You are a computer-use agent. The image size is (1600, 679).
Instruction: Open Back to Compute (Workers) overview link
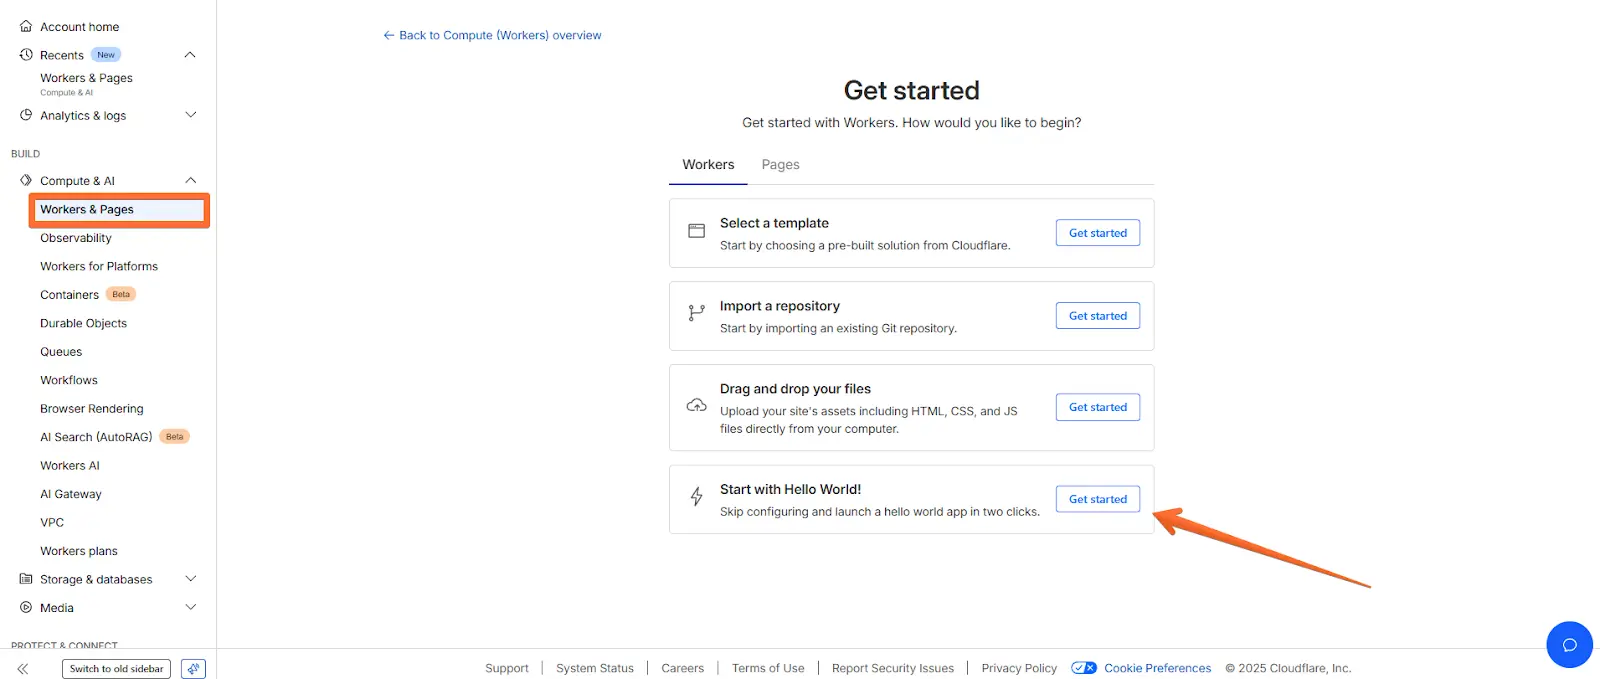(x=491, y=35)
